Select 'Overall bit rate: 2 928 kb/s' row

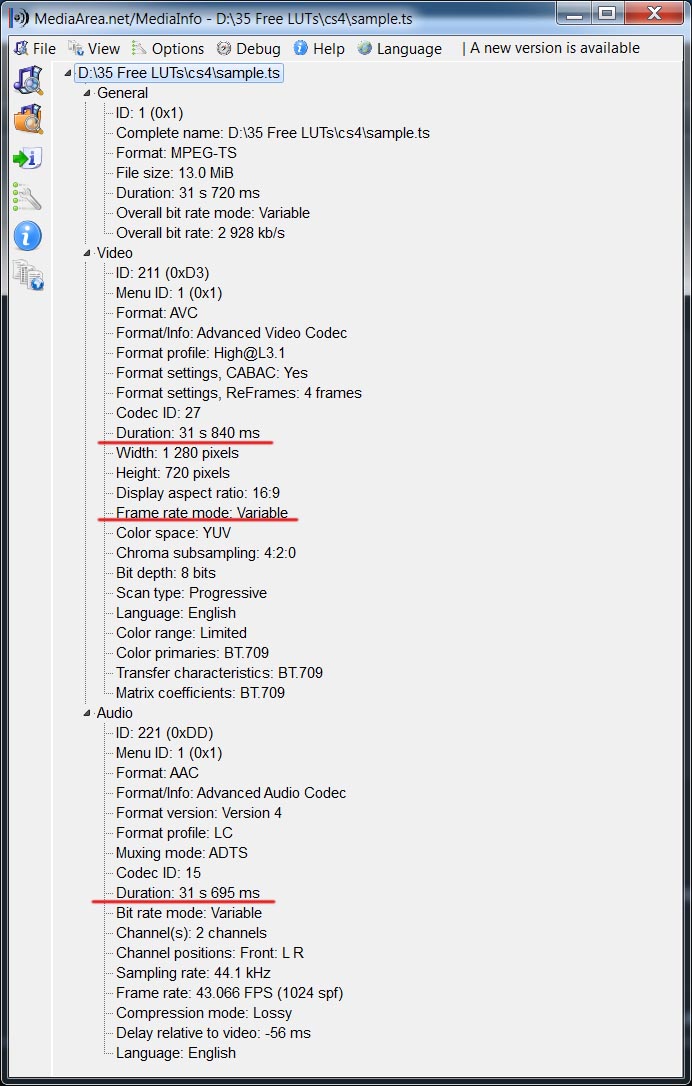200,233
